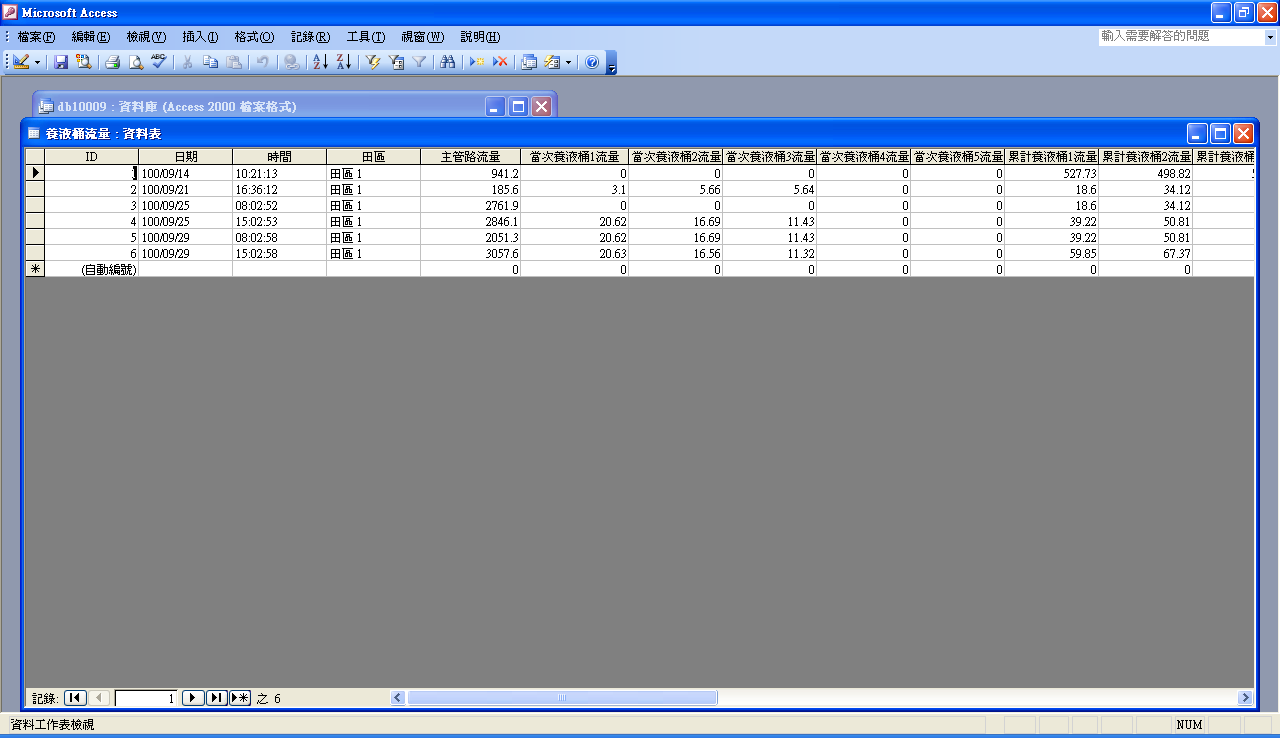Go to the next record
The image size is (1280, 738).
click(193, 698)
